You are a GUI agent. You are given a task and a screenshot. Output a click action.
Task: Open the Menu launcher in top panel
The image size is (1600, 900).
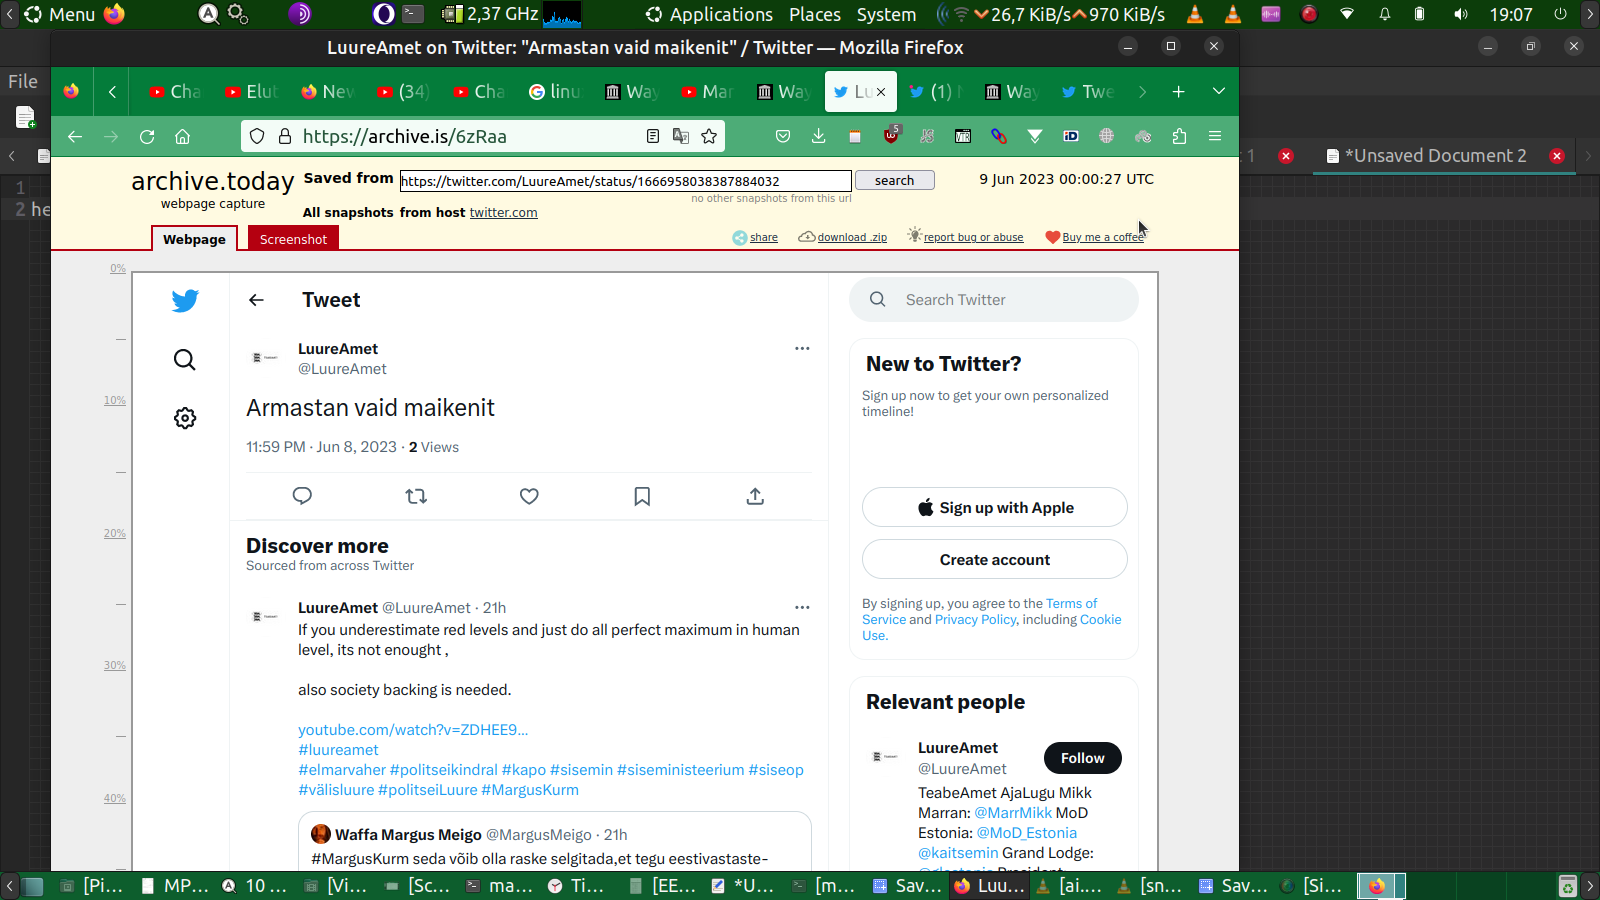[x=61, y=14]
